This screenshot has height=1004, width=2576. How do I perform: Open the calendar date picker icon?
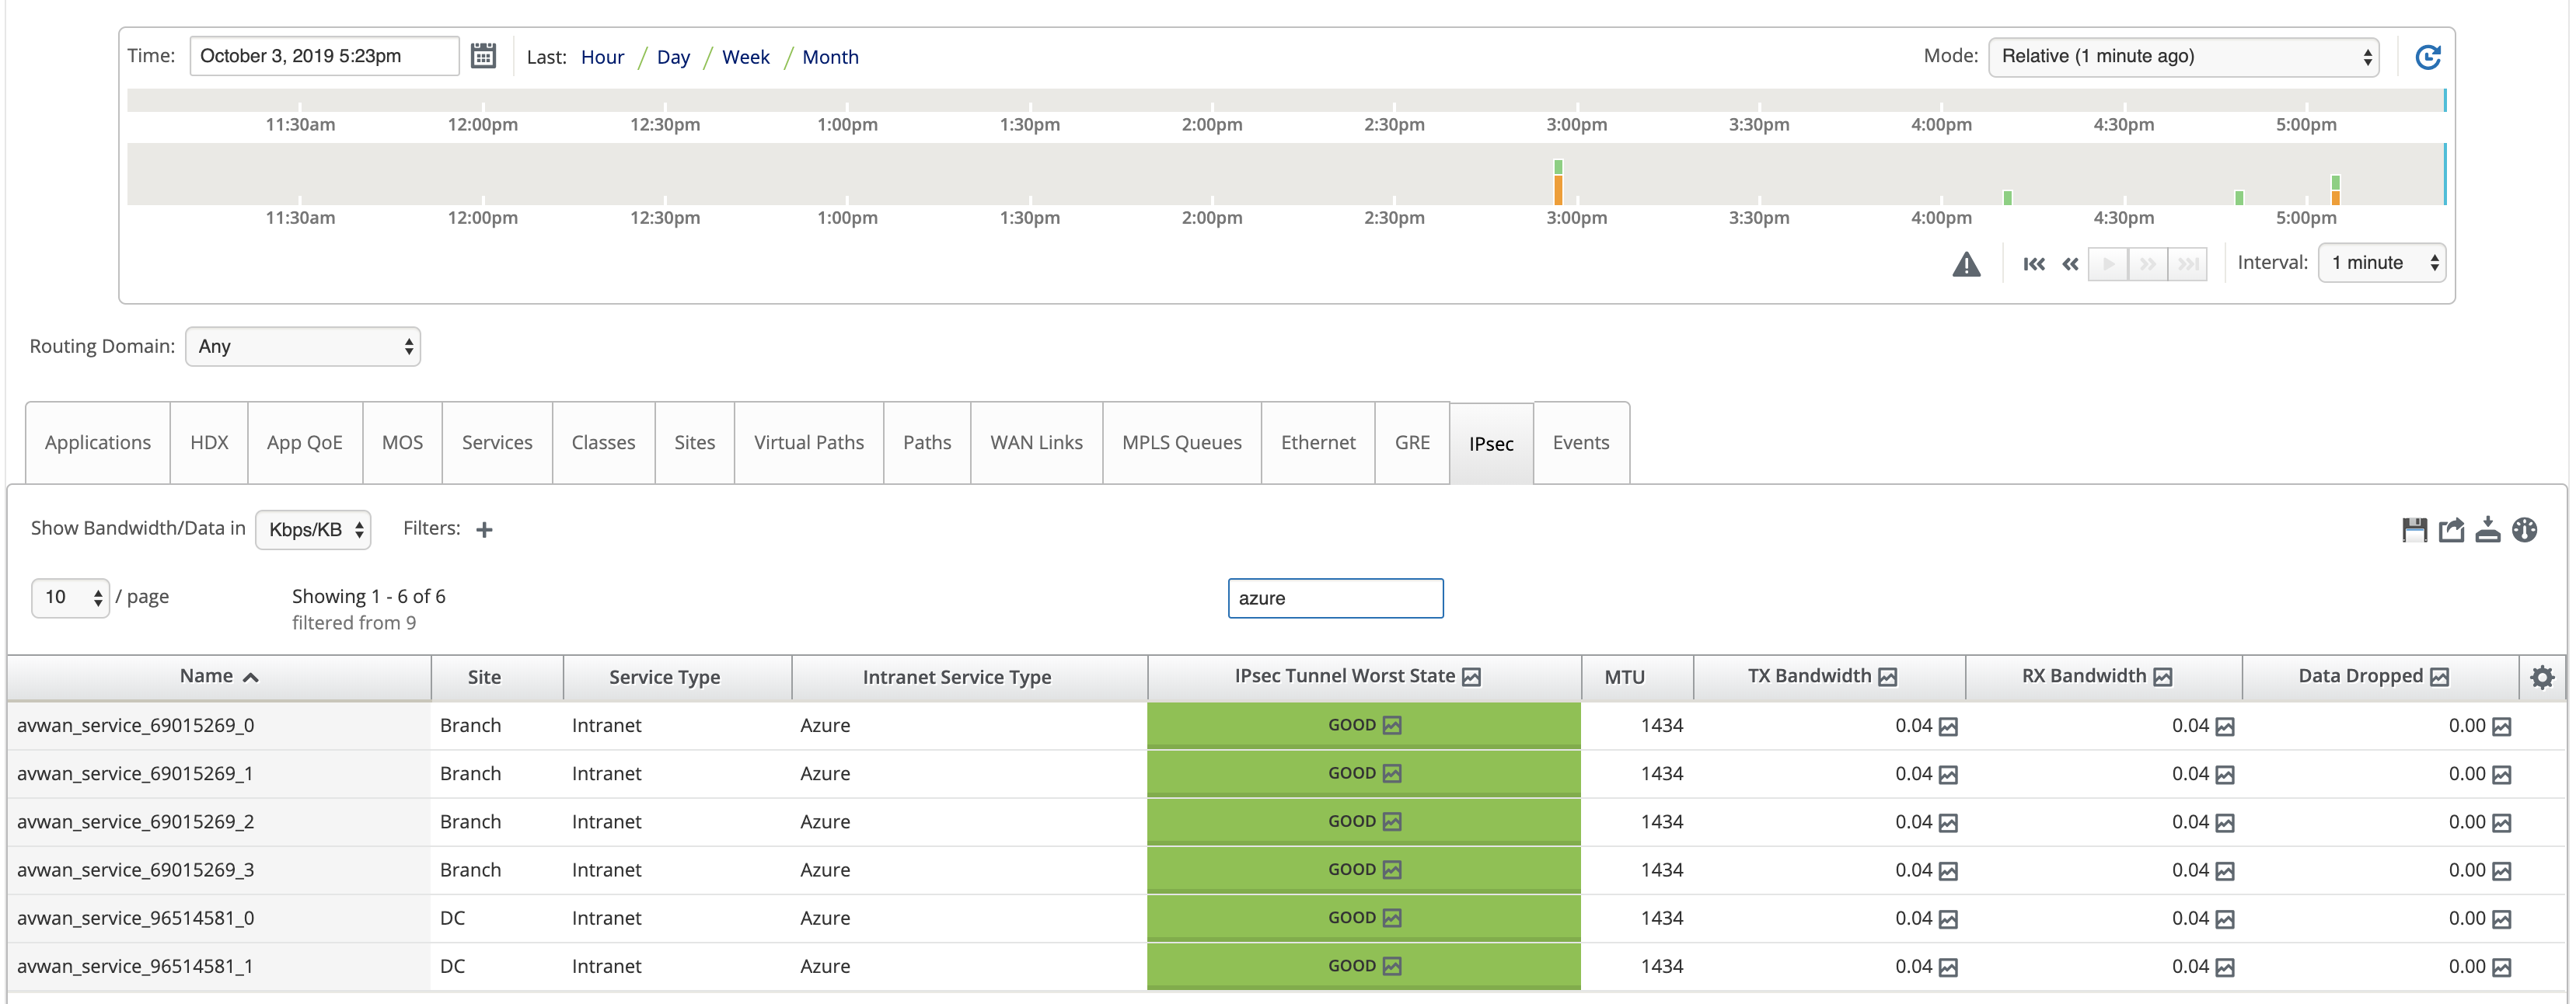tap(483, 56)
